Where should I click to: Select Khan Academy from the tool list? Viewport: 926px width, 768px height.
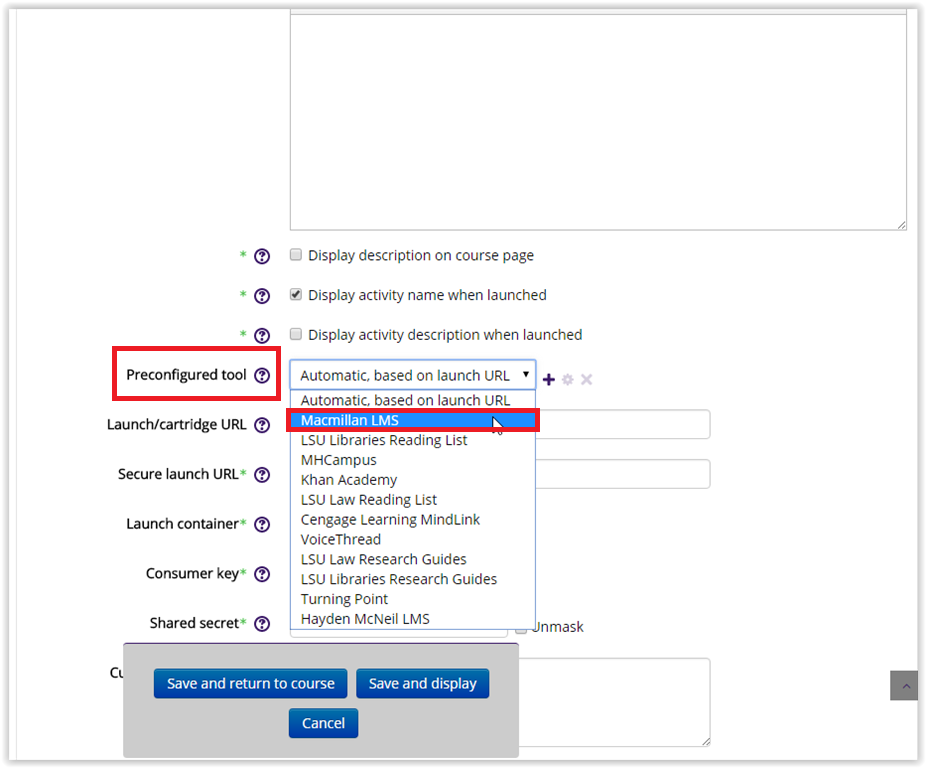click(x=413, y=480)
